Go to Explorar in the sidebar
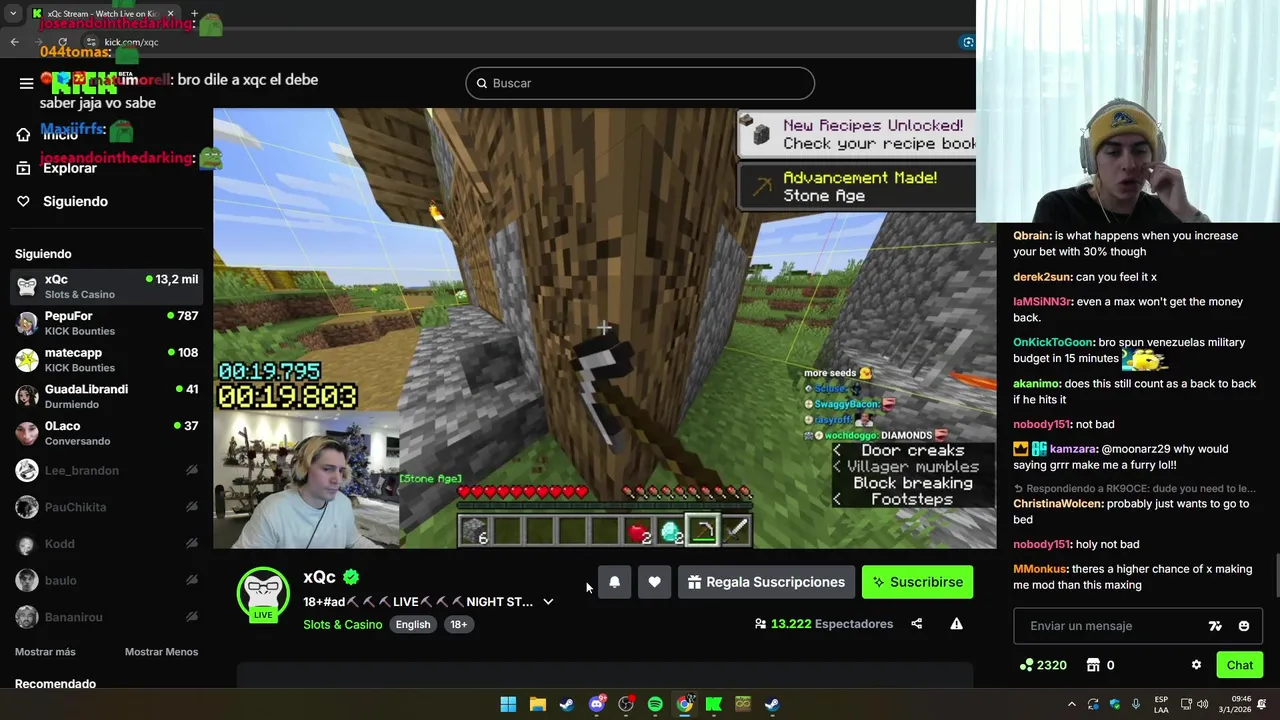1280x720 pixels. click(x=69, y=168)
